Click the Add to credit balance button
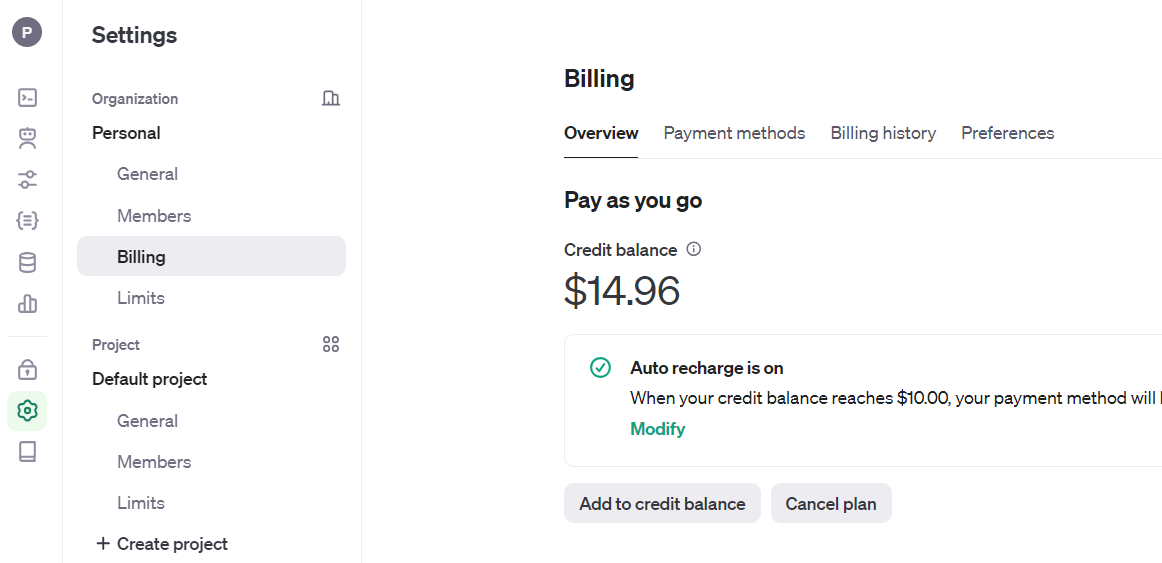The height and width of the screenshot is (563, 1162). pos(662,504)
